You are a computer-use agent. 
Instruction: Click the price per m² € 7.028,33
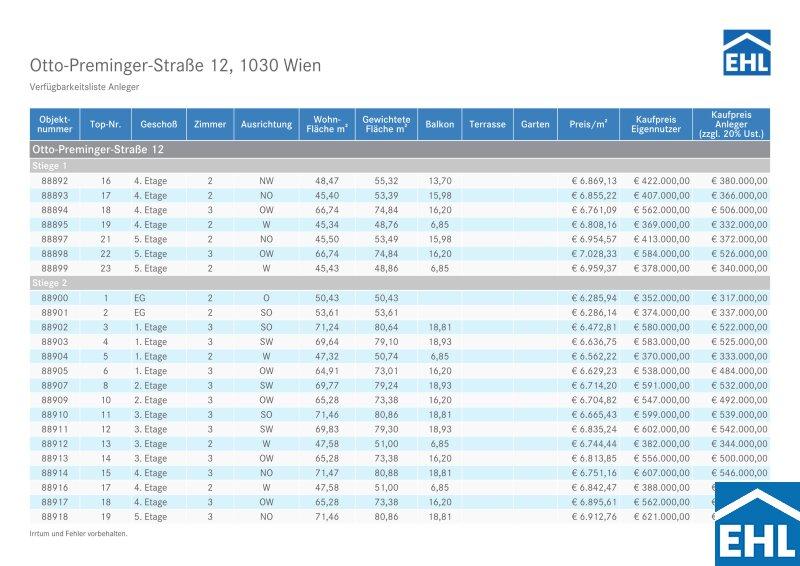click(x=594, y=254)
